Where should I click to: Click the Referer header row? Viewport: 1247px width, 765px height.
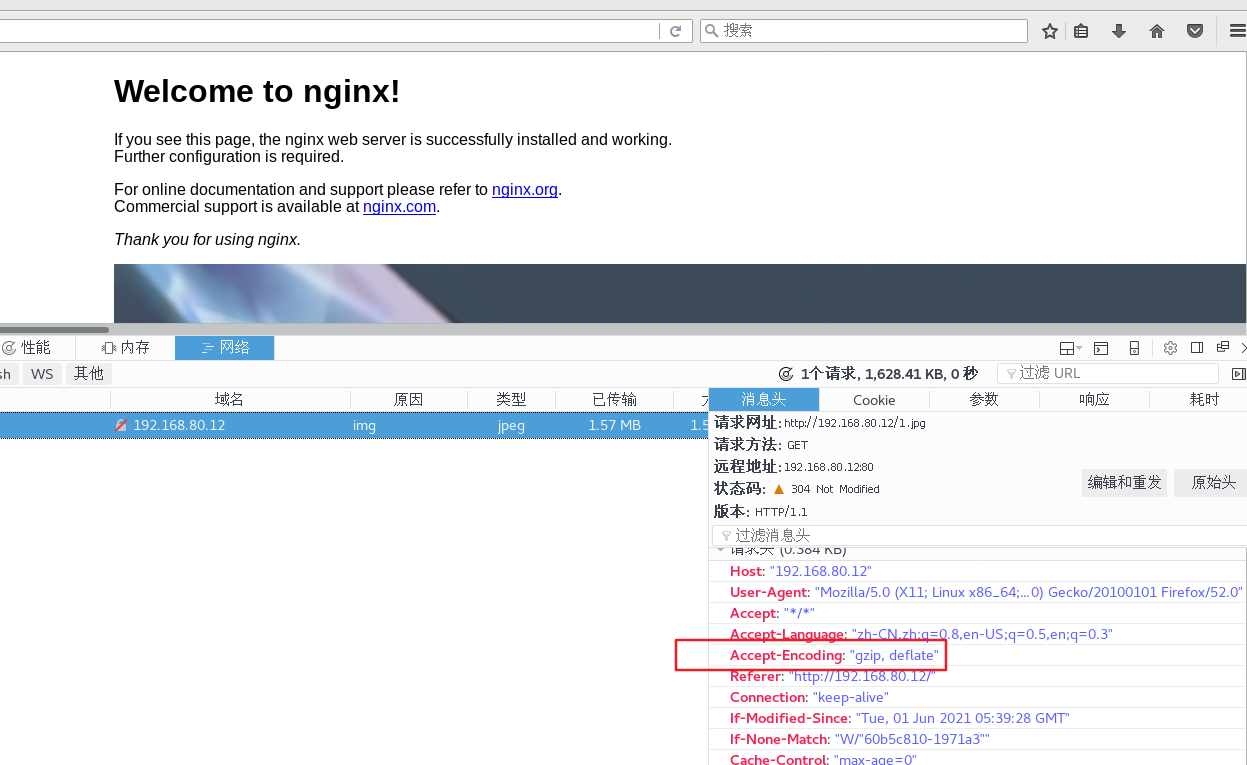pyautogui.click(x=978, y=676)
